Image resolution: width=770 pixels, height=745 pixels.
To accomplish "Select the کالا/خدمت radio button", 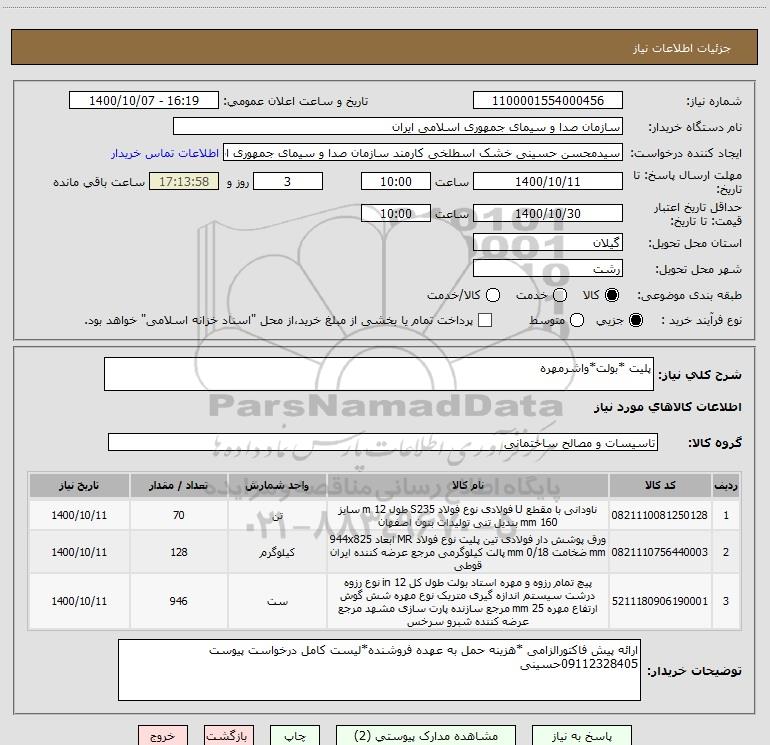I will (x=493, y=295).
